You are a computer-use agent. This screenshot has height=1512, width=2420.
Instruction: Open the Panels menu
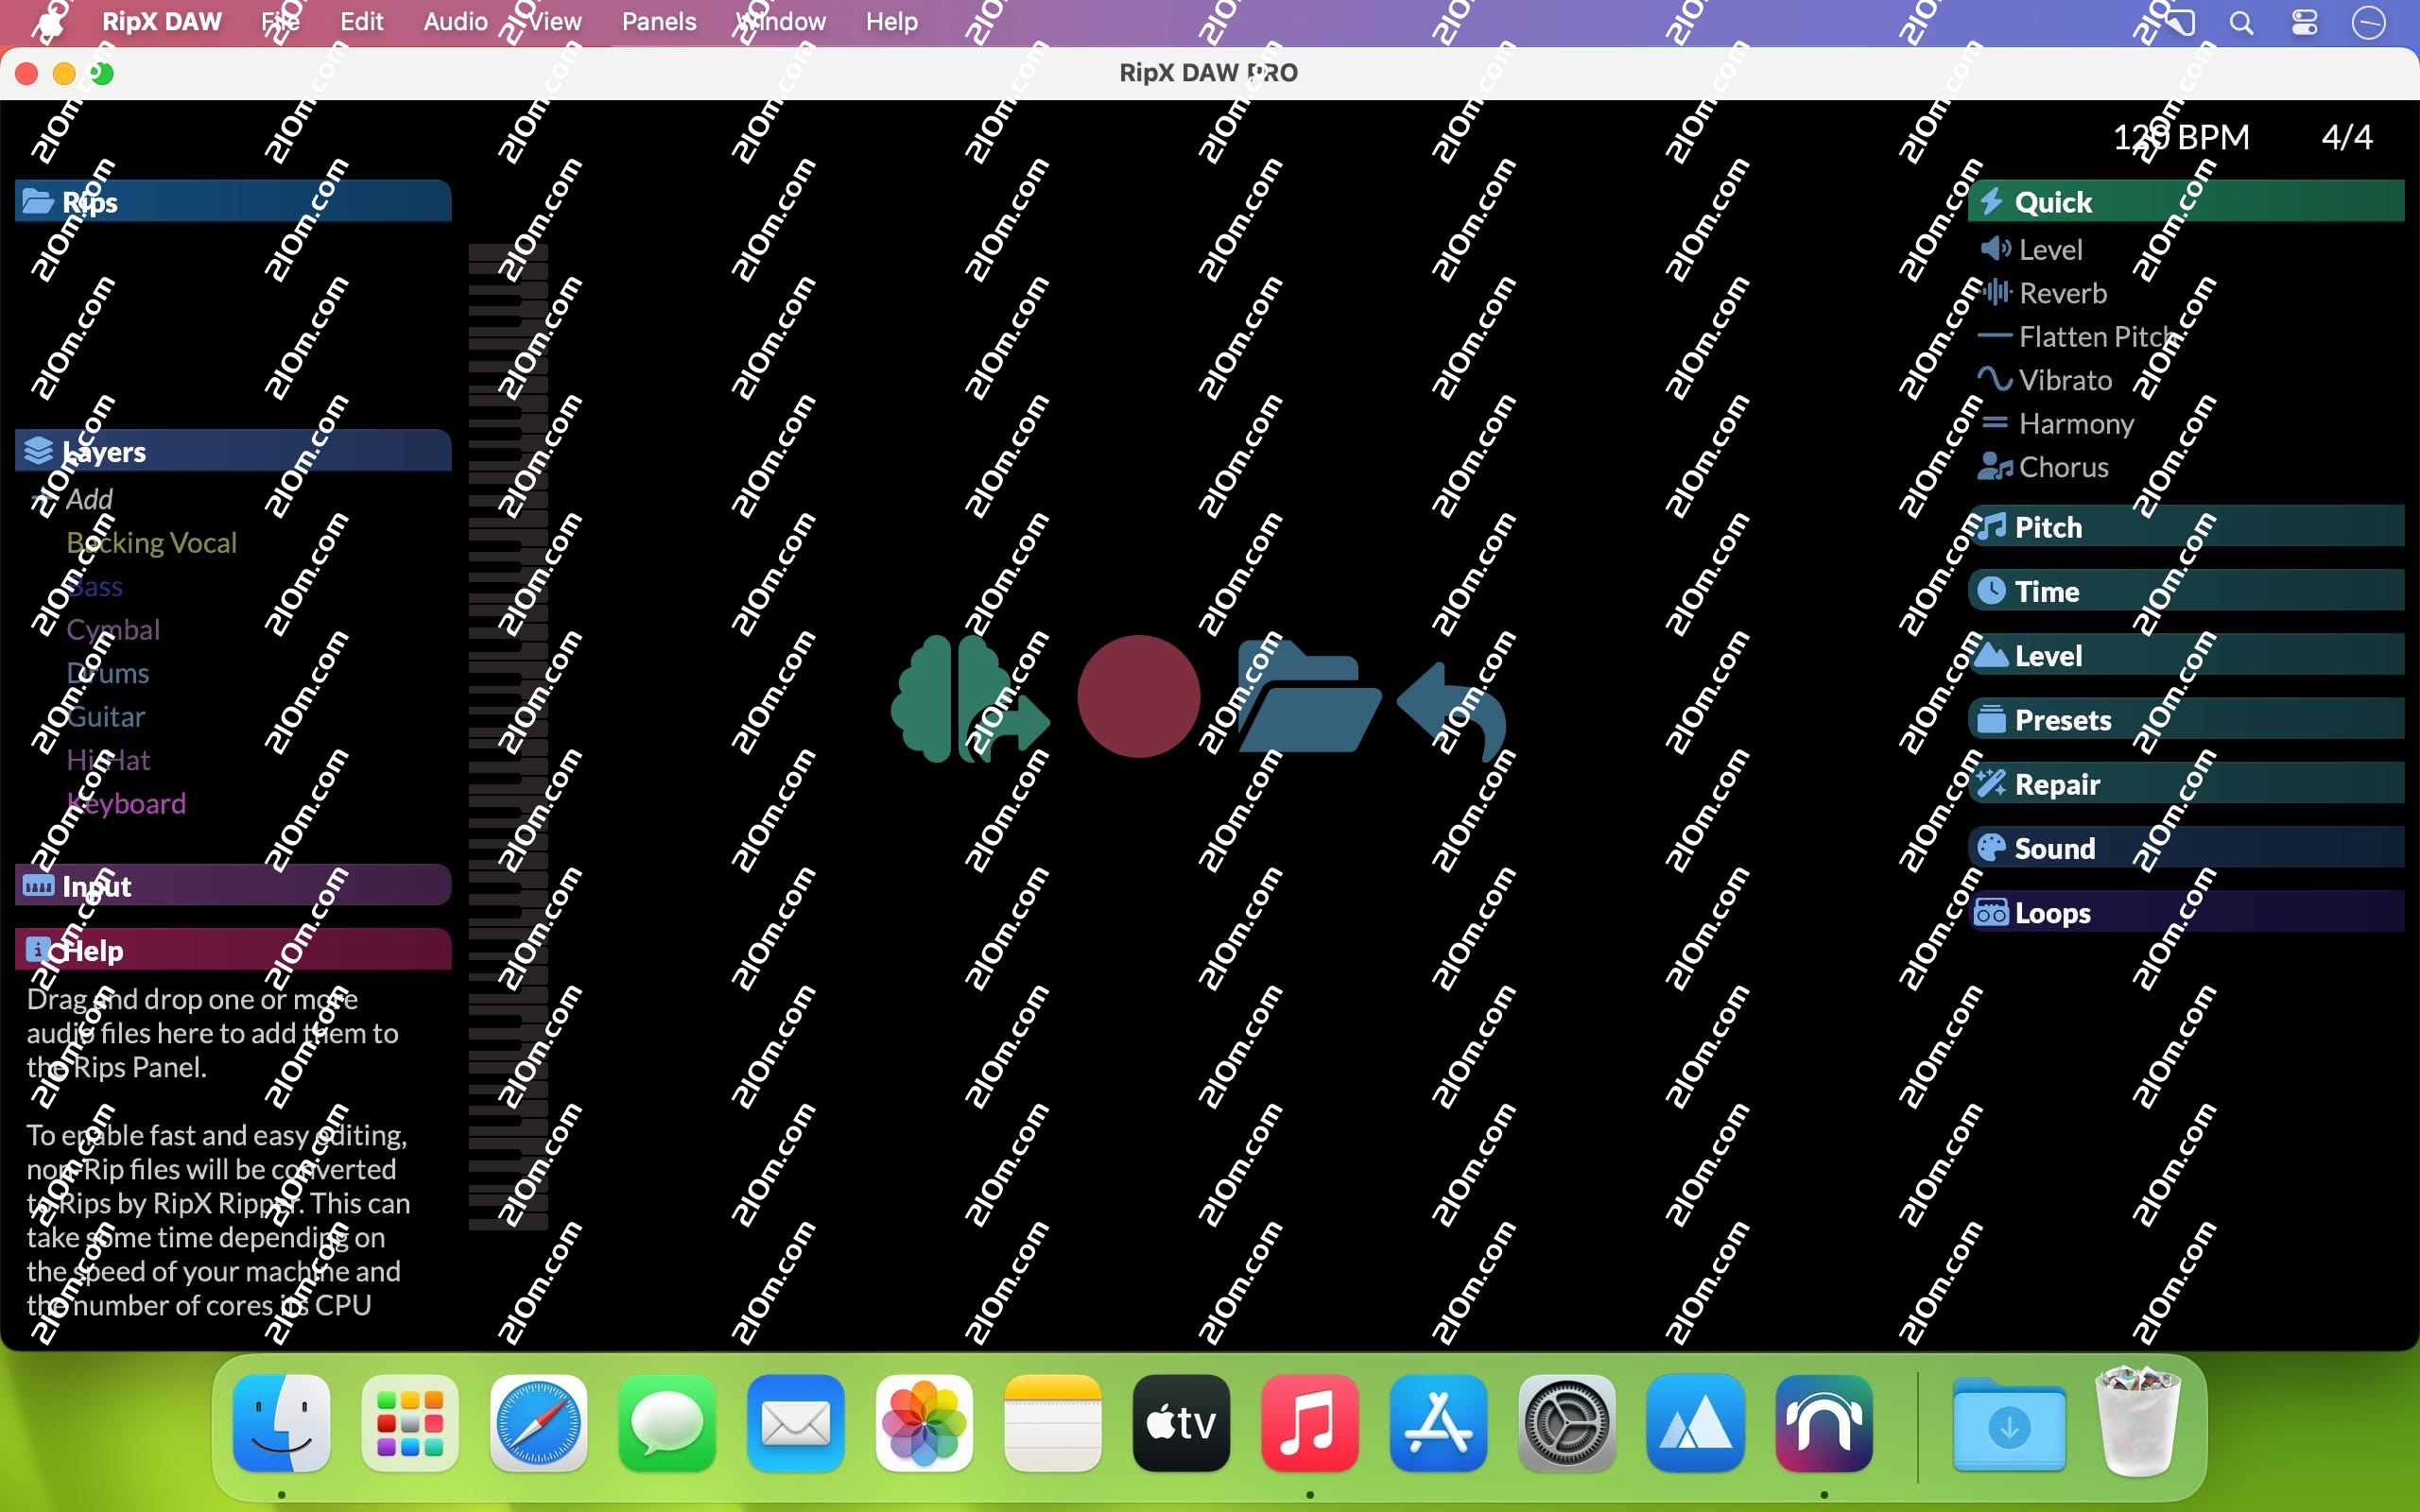[658, 22]
